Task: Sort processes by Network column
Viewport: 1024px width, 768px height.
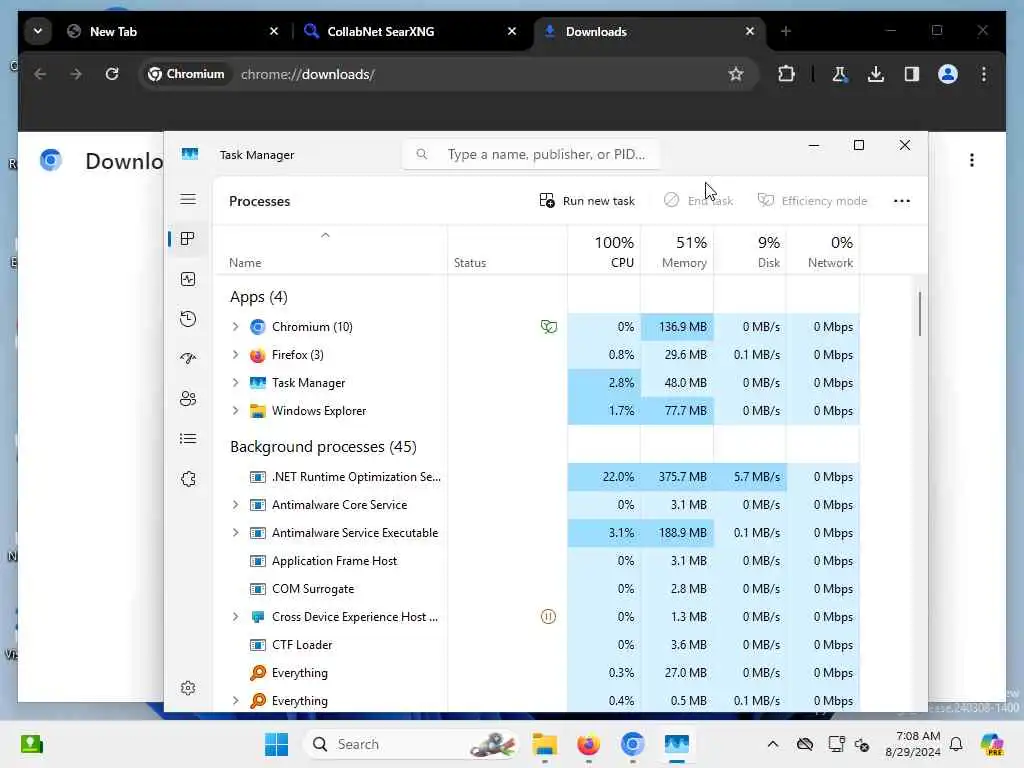Action: 824,251
